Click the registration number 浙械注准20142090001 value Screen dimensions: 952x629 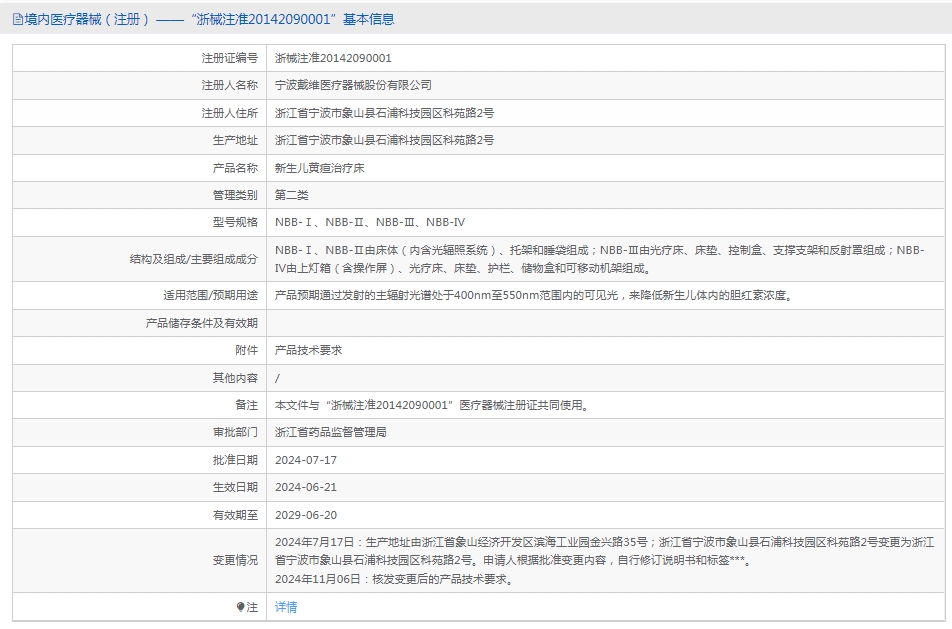[333, 59]
